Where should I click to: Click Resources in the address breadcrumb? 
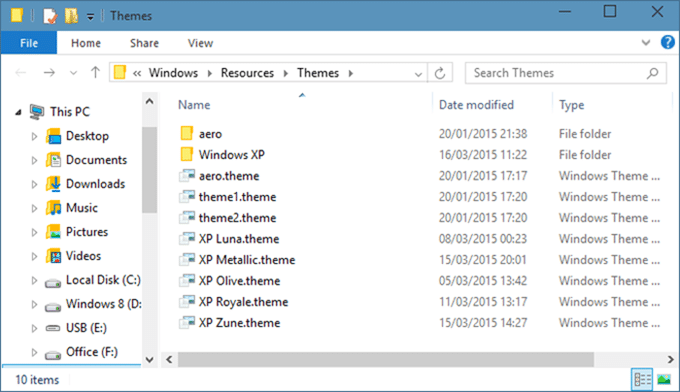247,73
